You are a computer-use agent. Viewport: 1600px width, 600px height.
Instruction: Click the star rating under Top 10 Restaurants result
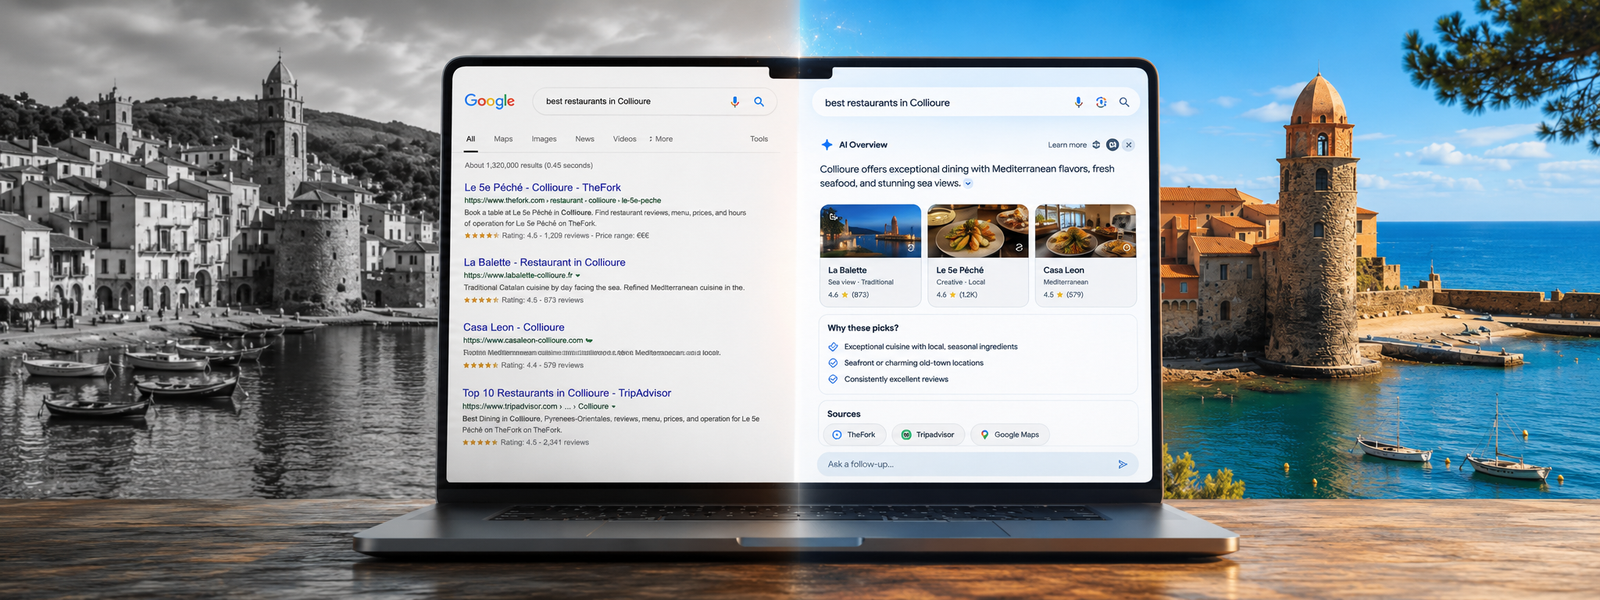(x=480, y=442)
